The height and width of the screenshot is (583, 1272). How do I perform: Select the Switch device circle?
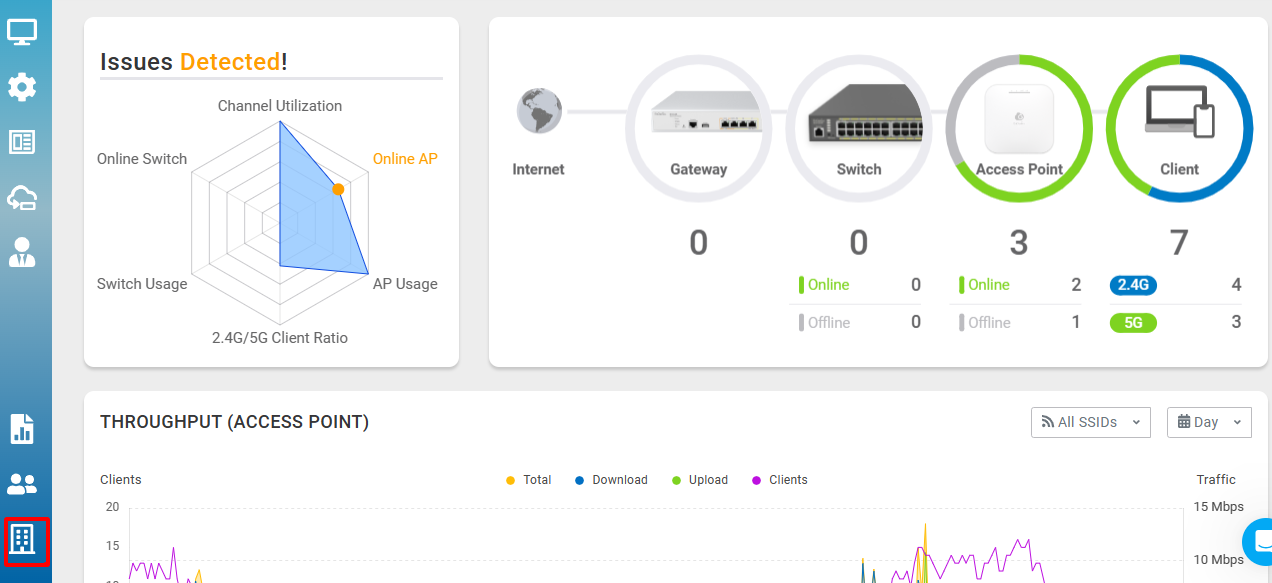[858, 126]
